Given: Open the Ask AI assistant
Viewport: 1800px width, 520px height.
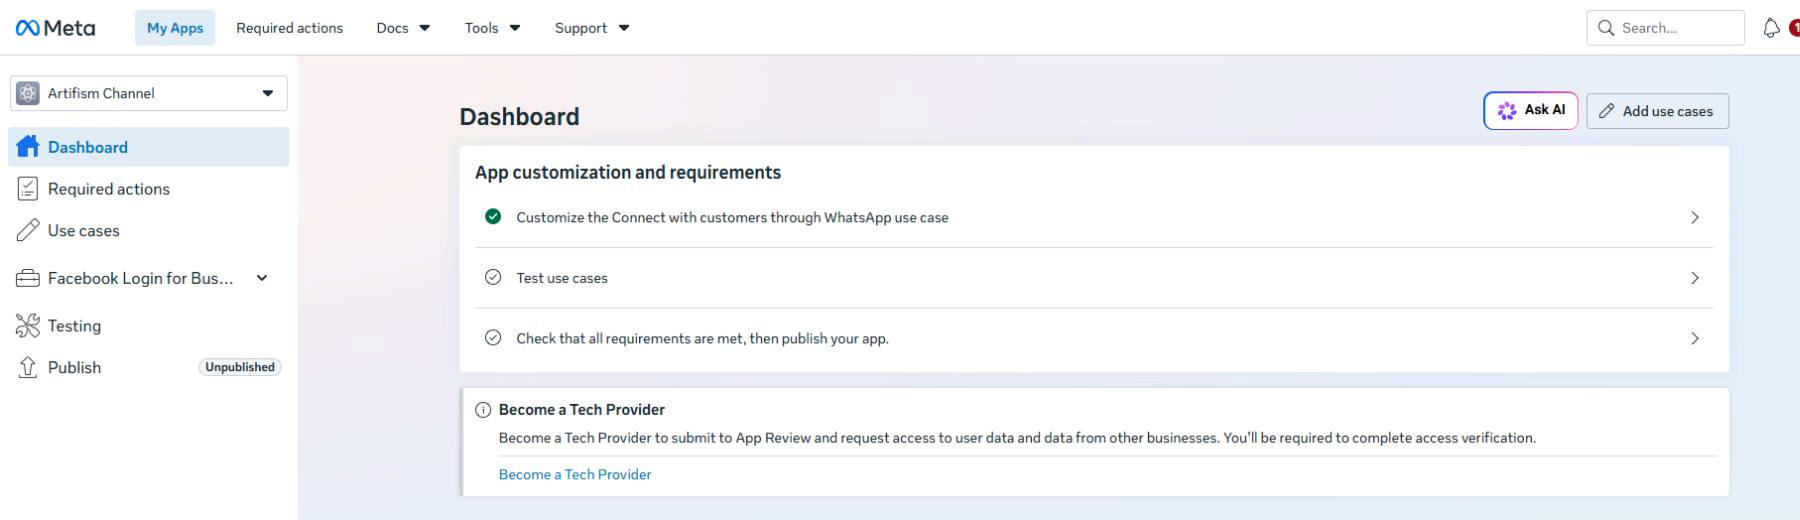Looking at the screenshot, I should (x=1531, y=111).
